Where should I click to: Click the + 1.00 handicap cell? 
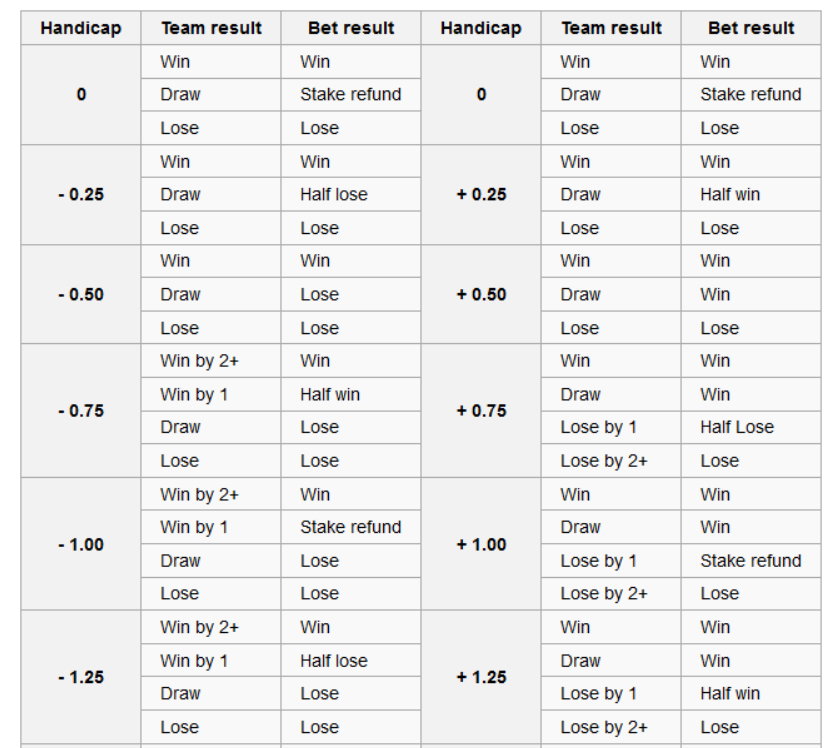click(481, 544)
